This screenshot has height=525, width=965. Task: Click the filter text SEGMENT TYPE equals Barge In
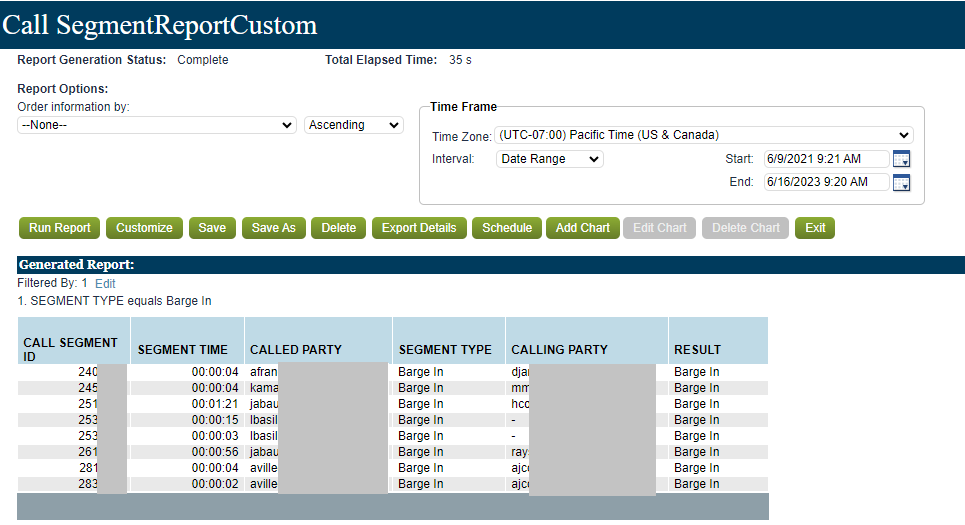(121, 301)
